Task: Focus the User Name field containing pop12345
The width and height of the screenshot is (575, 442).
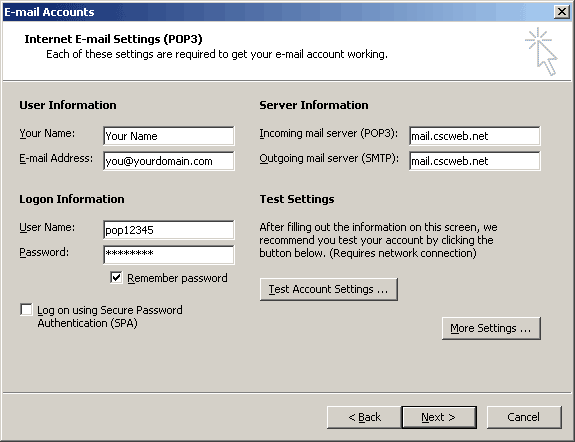Action: [x=169, y=230]
